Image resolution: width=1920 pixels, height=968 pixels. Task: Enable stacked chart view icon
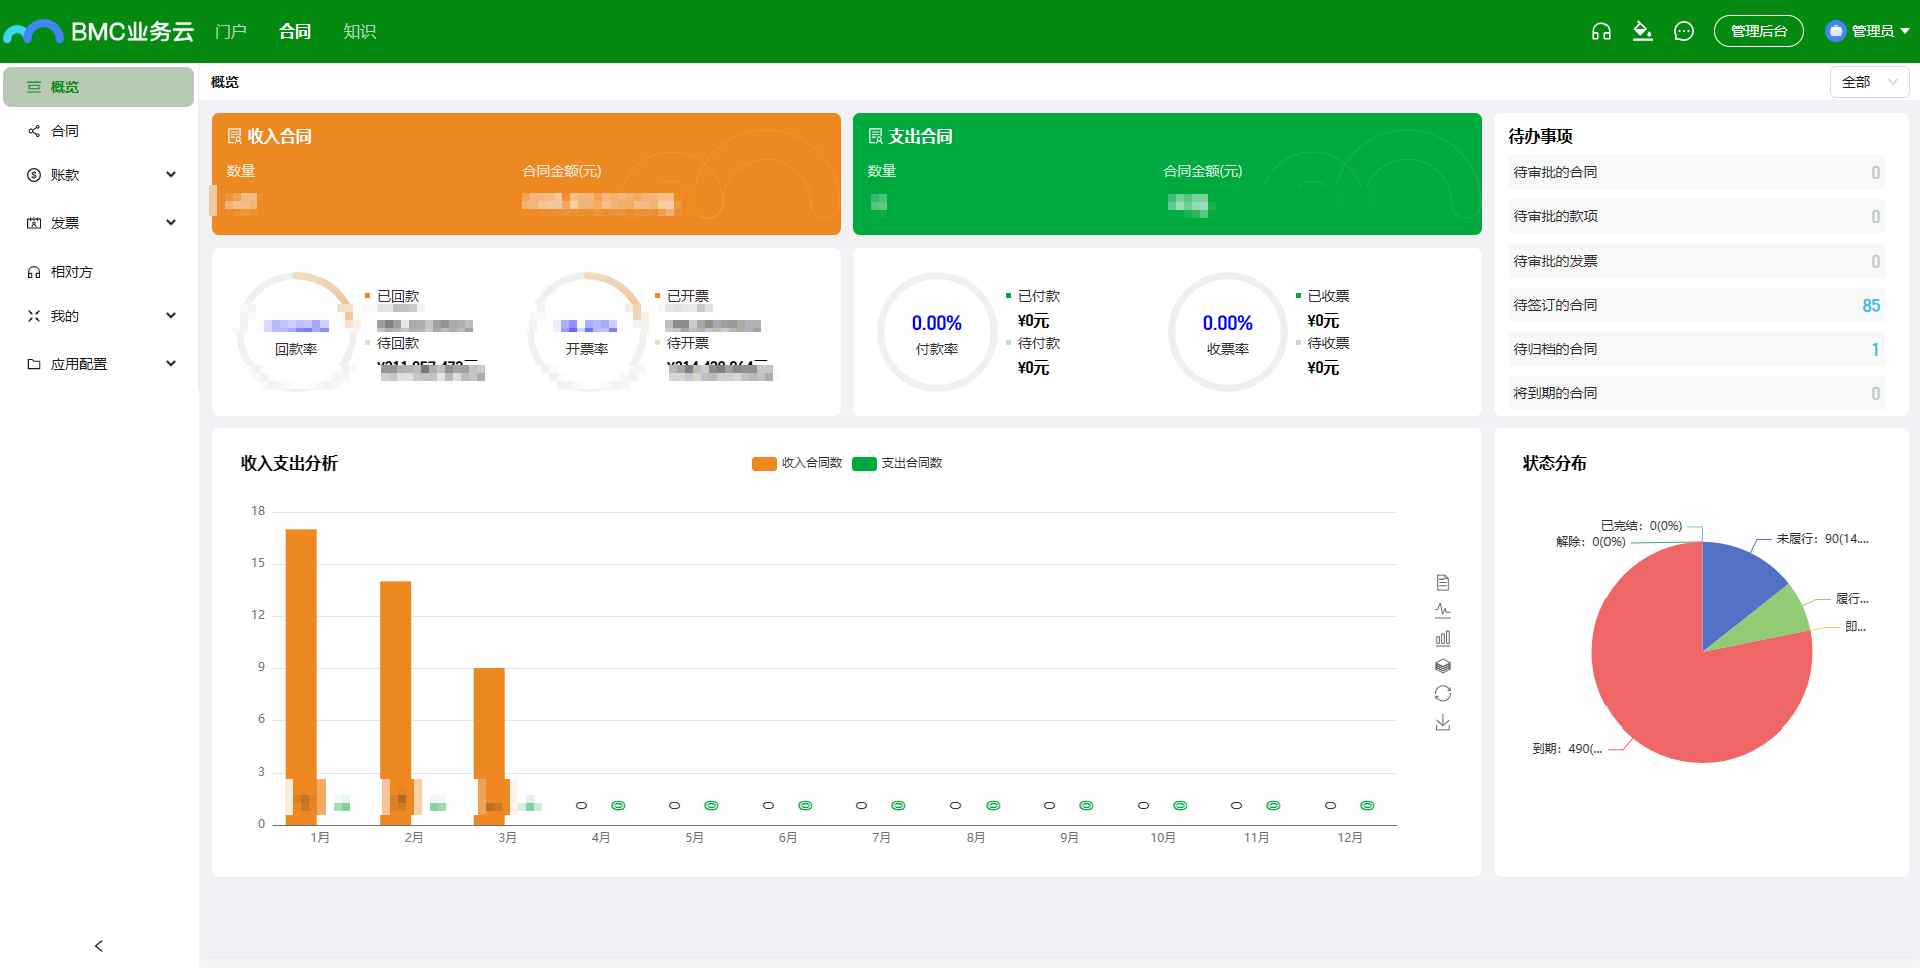(x=1442, y=666)
